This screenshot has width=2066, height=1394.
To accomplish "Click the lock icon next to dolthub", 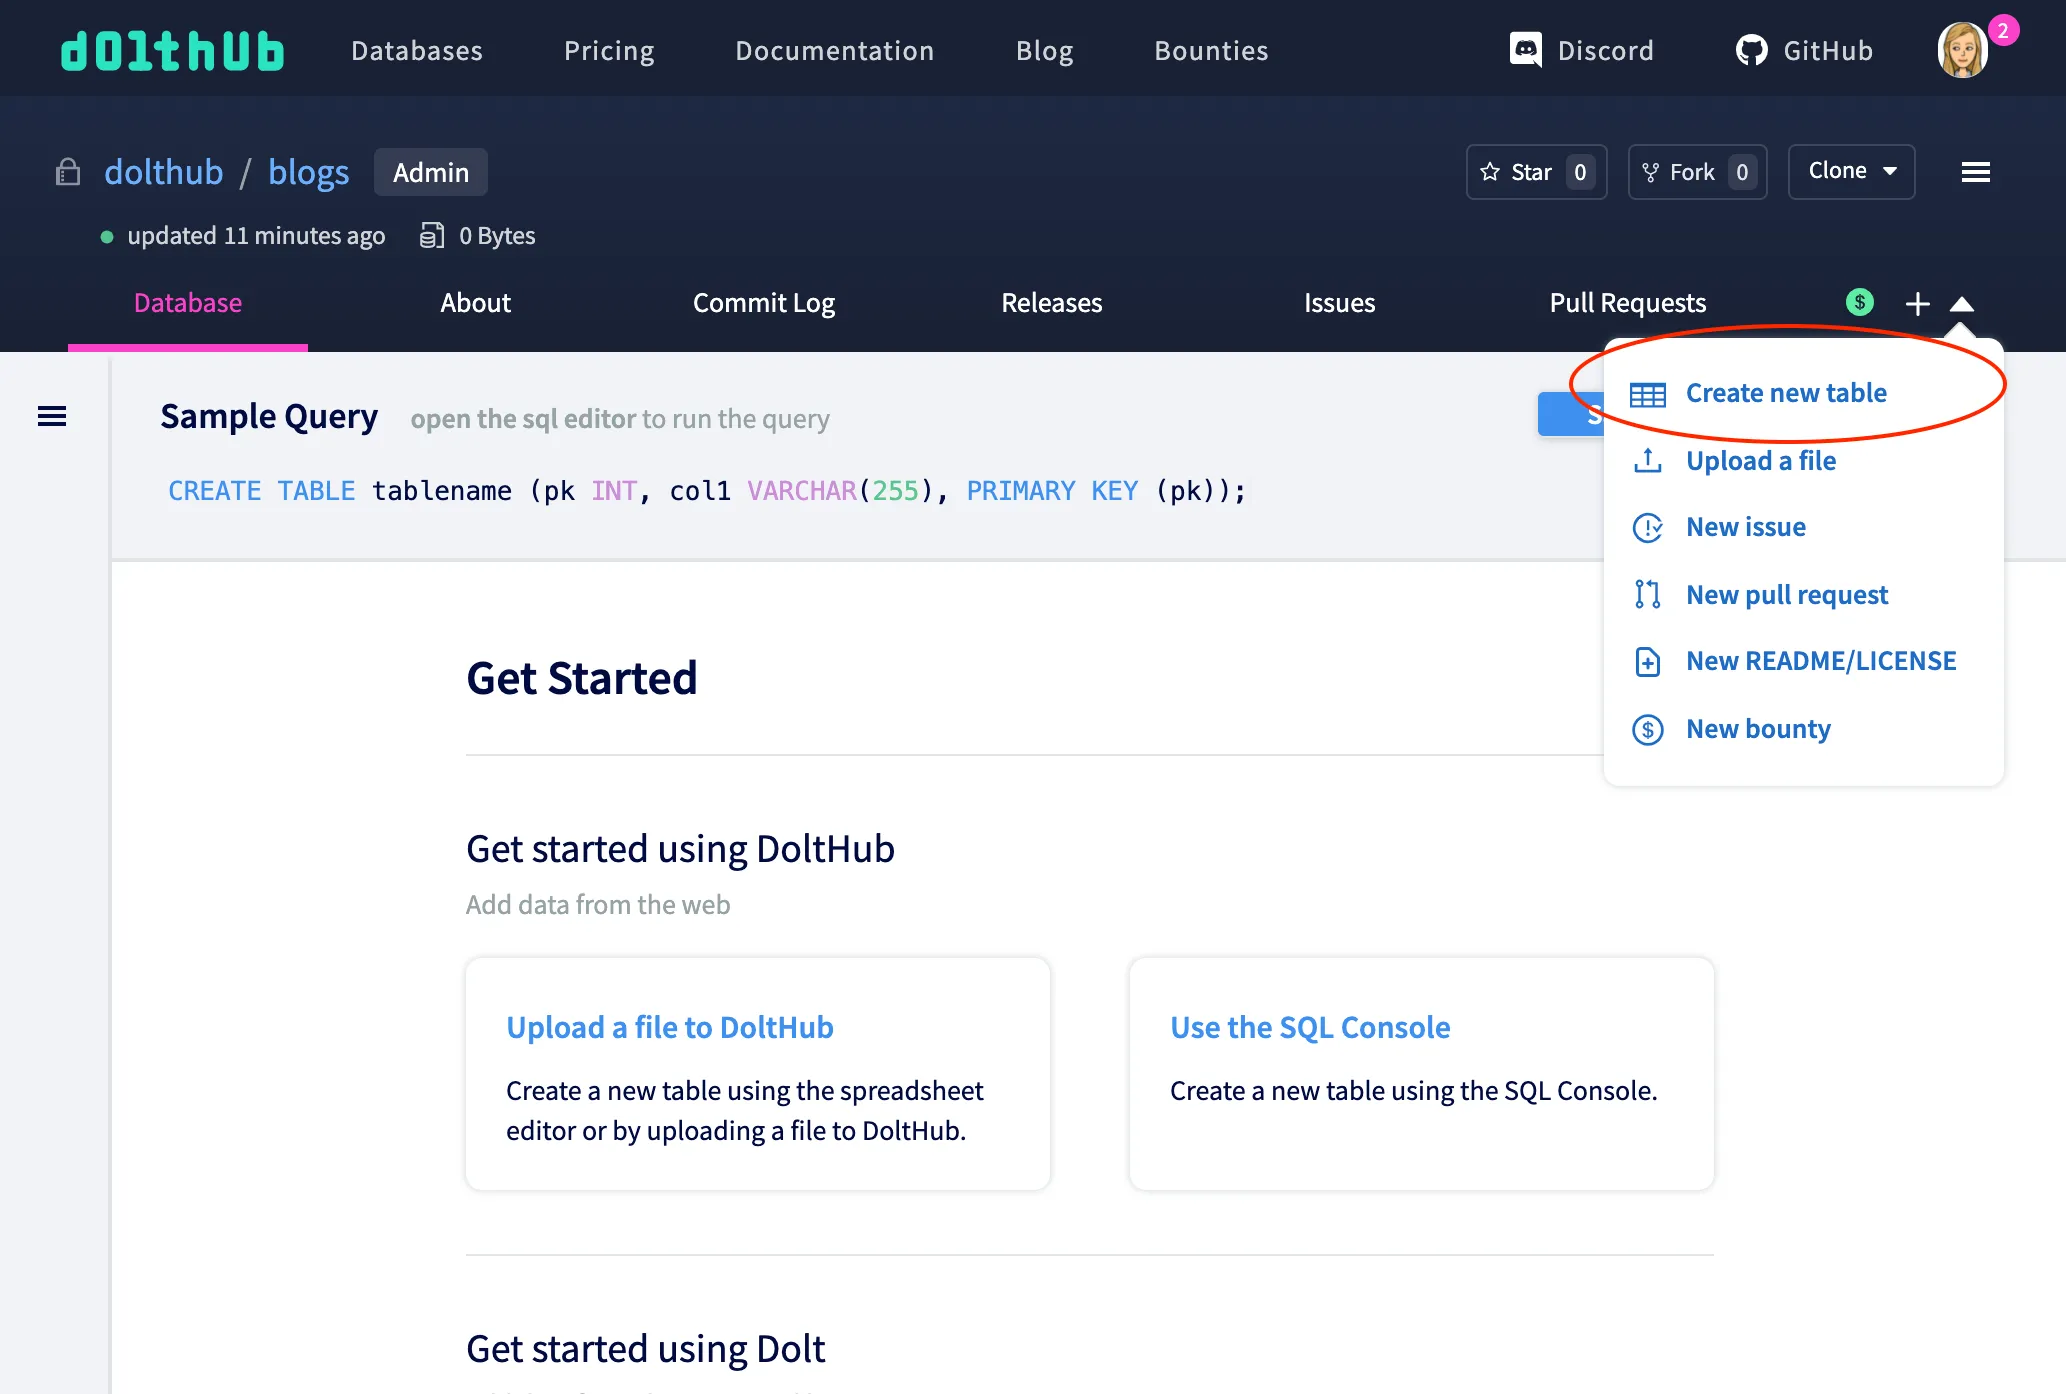I will pos(67,172).
